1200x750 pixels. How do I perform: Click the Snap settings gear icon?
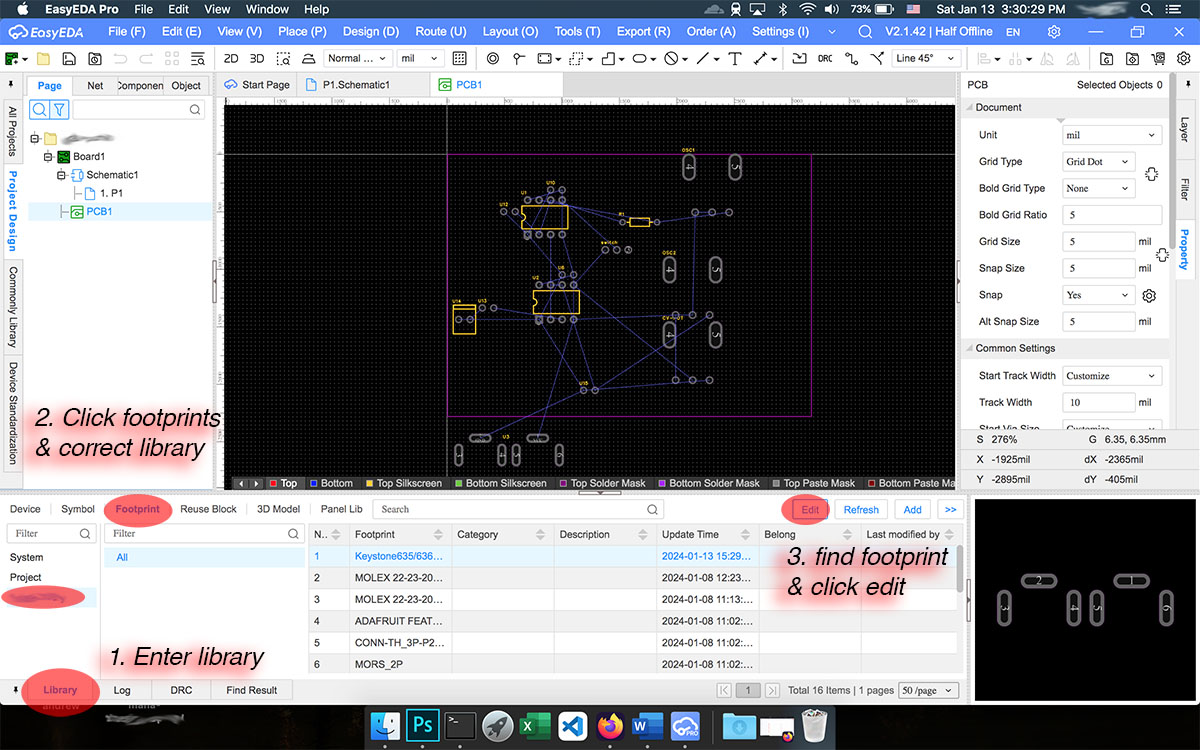1150,296
